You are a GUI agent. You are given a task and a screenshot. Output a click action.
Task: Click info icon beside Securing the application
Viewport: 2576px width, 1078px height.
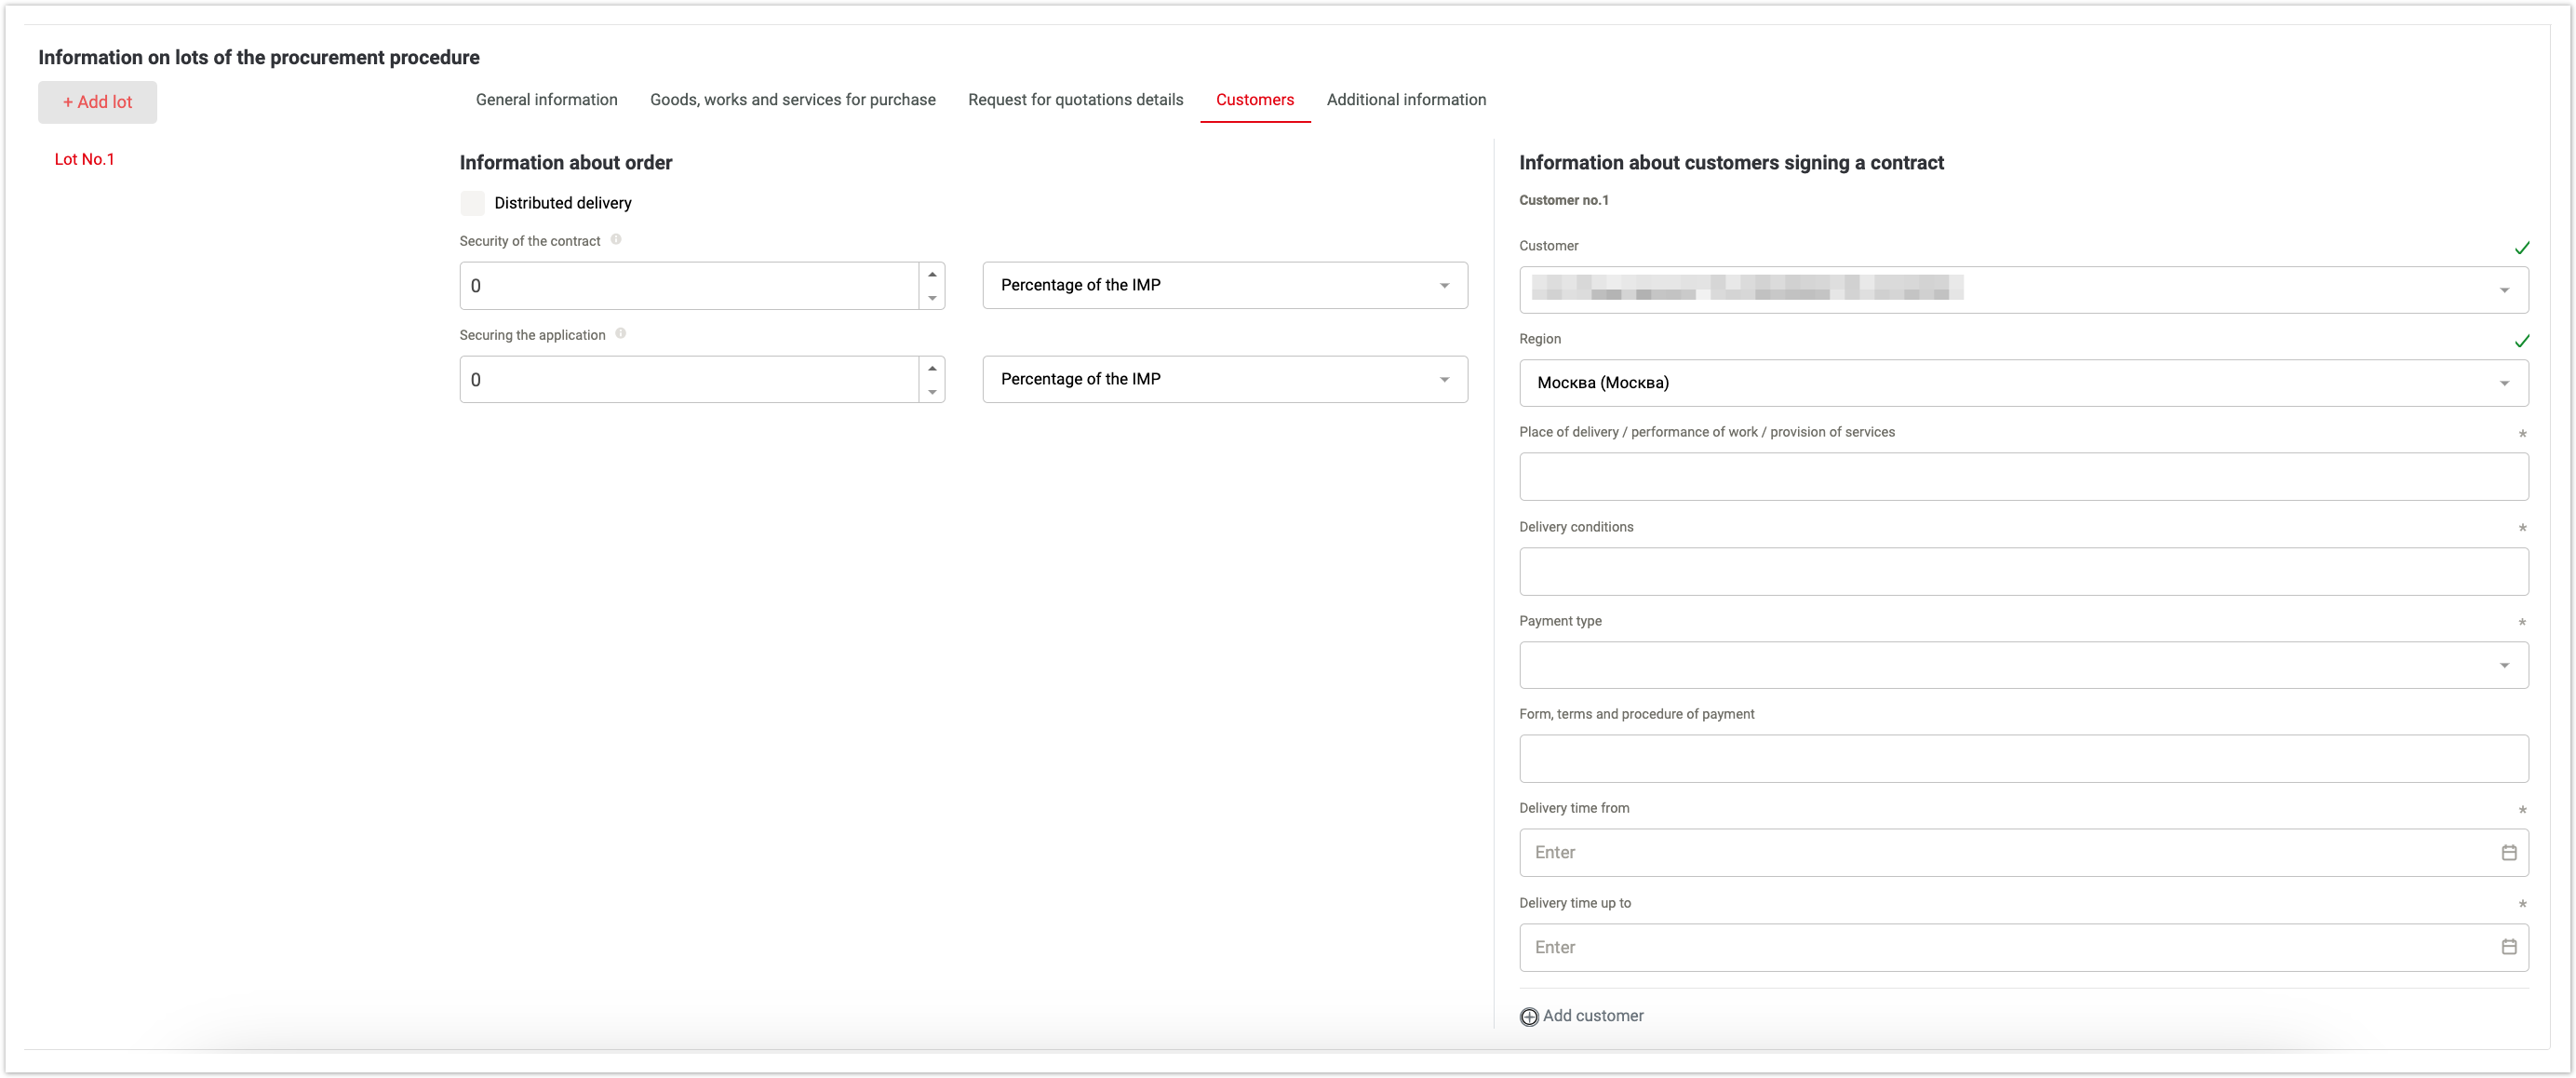point(621,333)
